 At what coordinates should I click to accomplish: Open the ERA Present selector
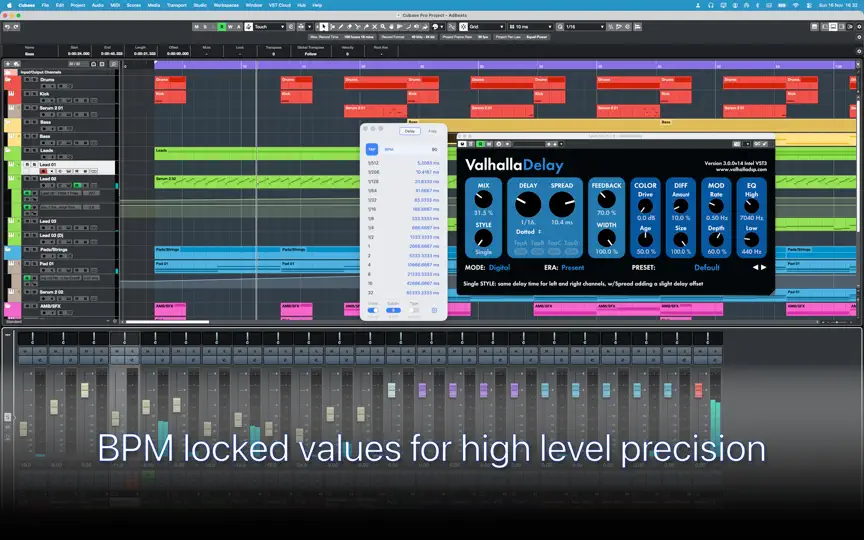pos(573,267)
